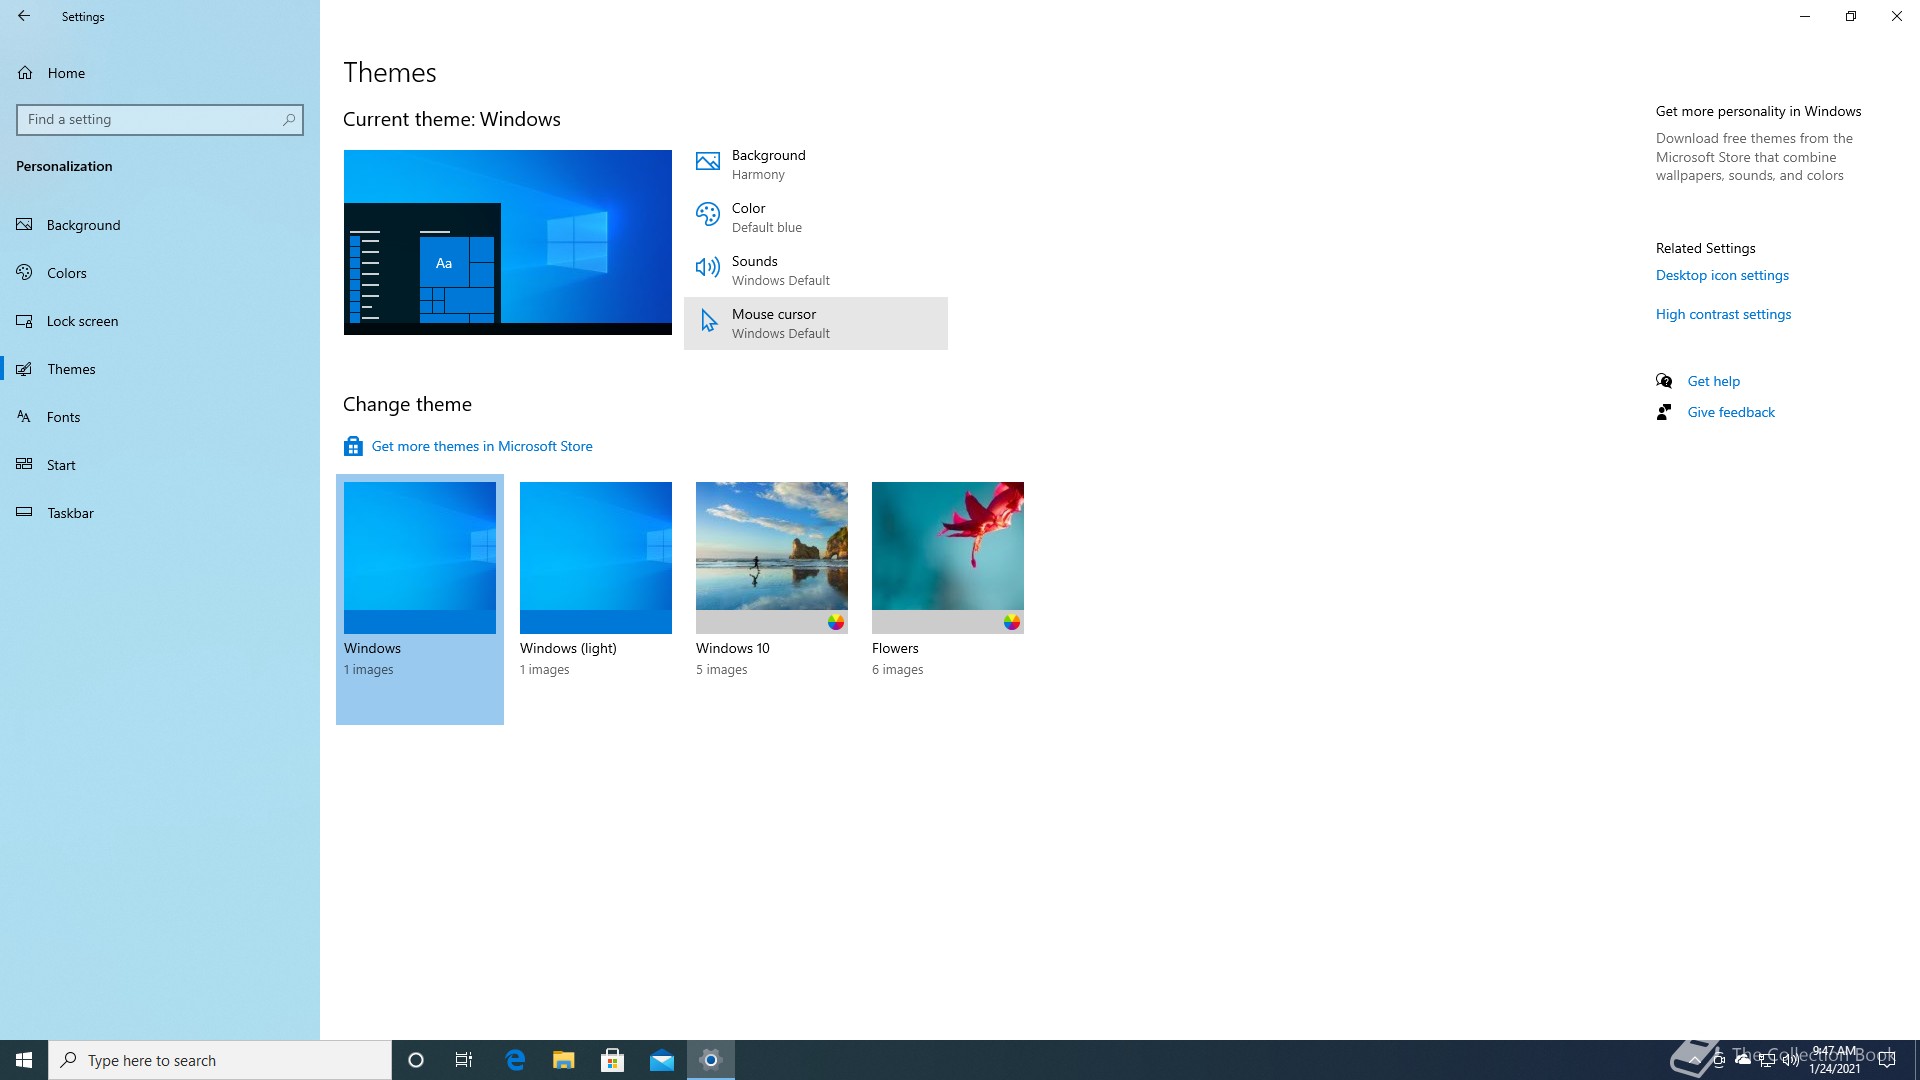Click the Microsoft Store bag icon link
This screenshot has height=1080, width=1920.
tap(353, 446)
